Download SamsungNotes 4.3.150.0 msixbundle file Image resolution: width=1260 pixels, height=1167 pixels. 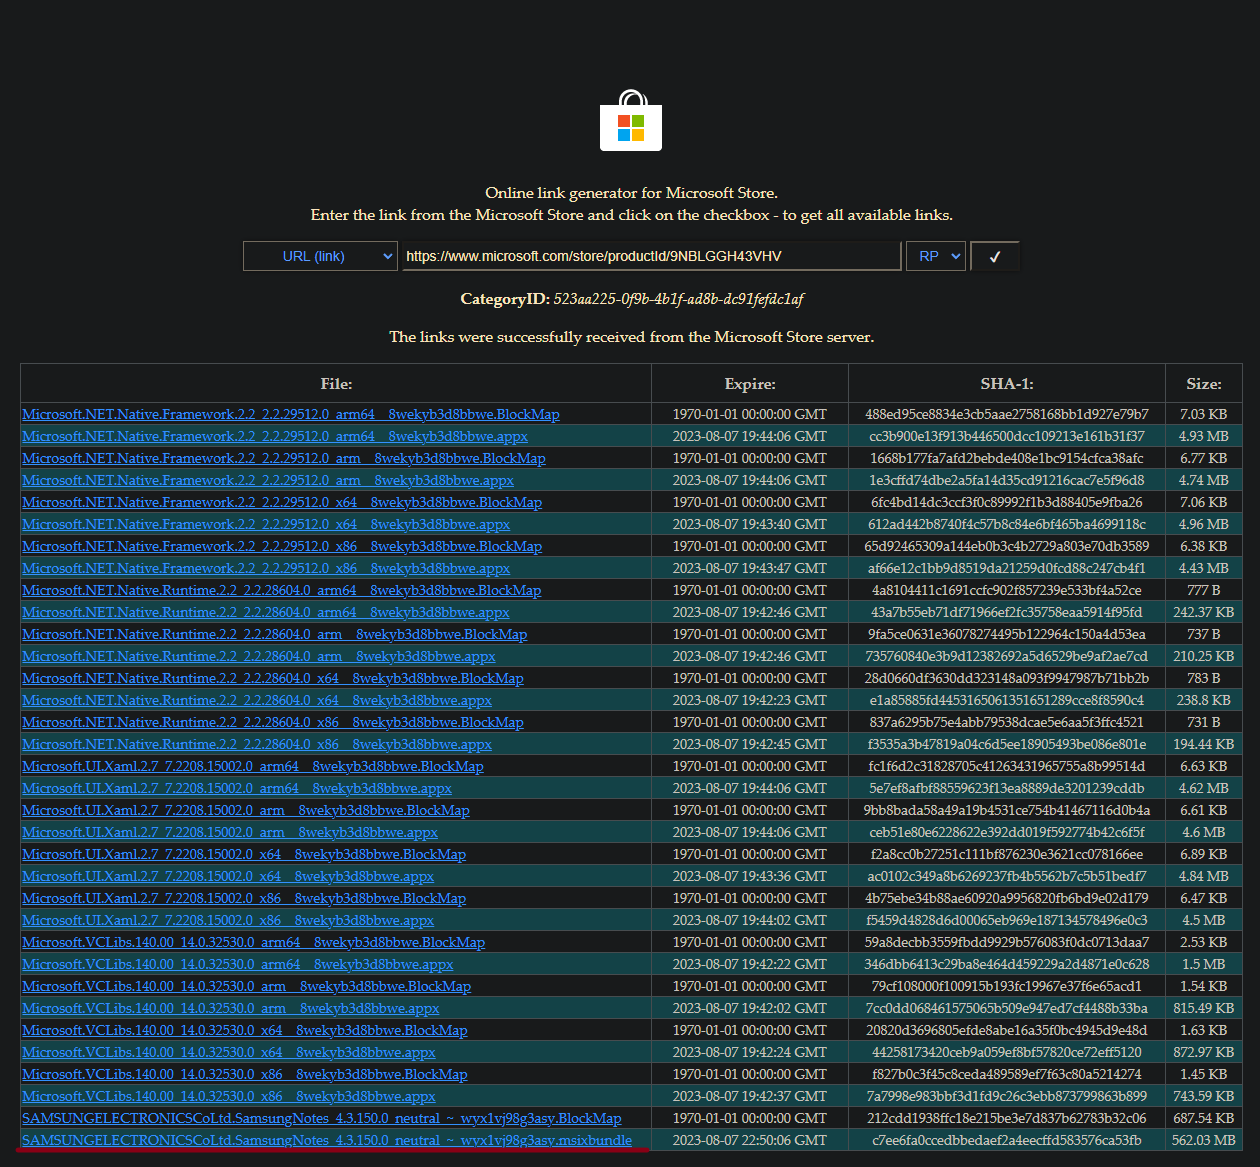[x=327, y=1140]
